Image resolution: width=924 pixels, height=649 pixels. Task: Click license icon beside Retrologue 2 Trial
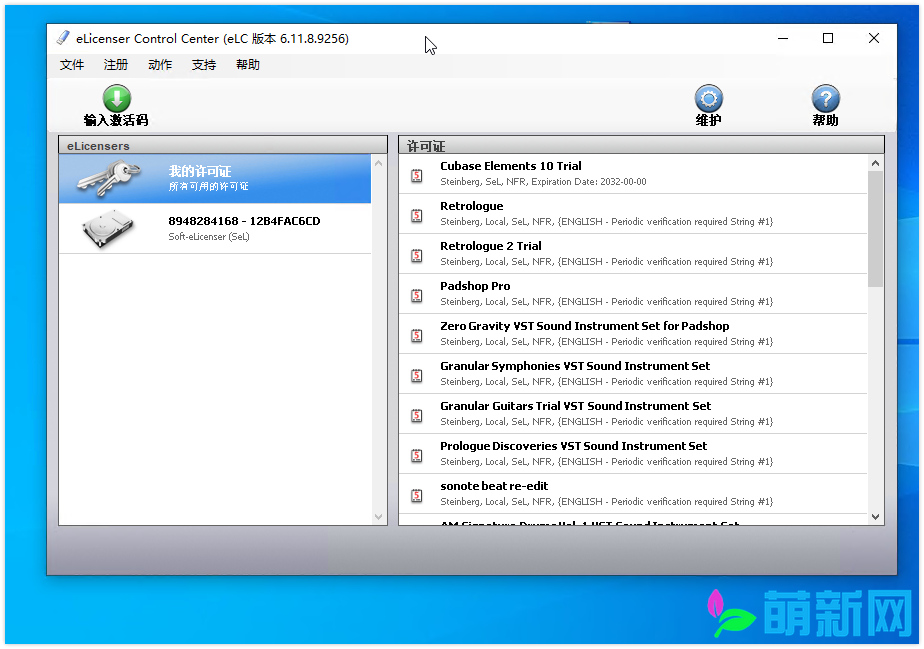coord(417,255)
